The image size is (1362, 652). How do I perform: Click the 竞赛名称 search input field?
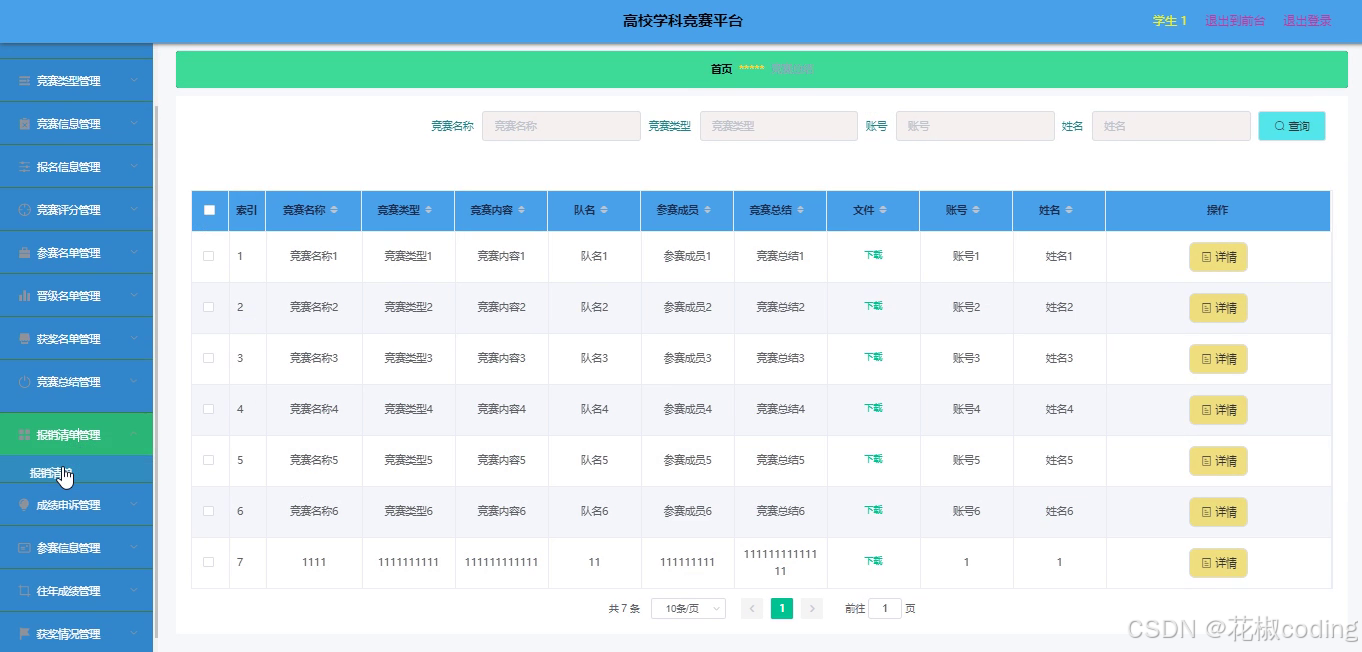tap(560, 125)
